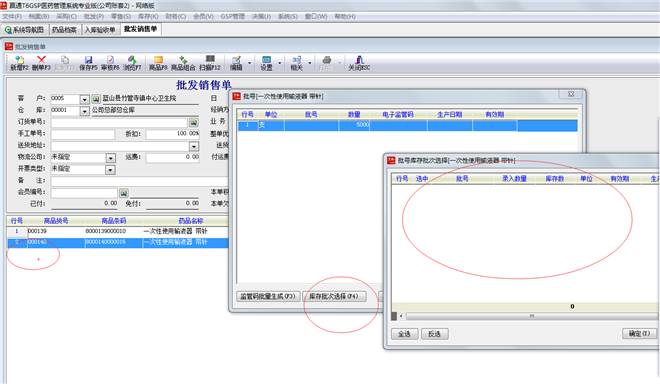Screen dimensions: 660x384
Task: Click the 新增F2 new document toolbar icon
Action: 19,63
